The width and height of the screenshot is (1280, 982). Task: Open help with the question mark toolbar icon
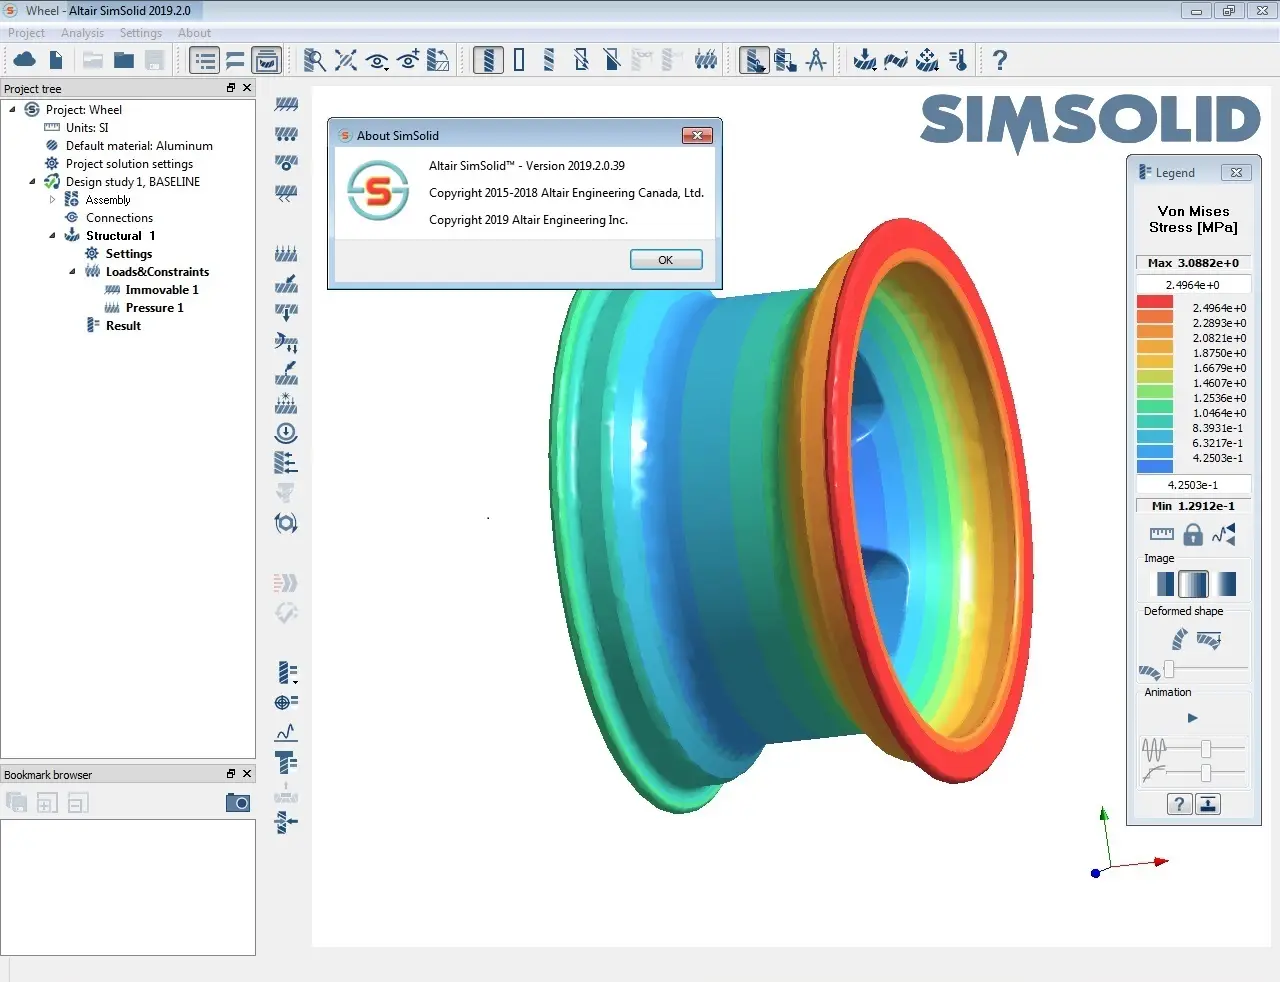point(999,60)
